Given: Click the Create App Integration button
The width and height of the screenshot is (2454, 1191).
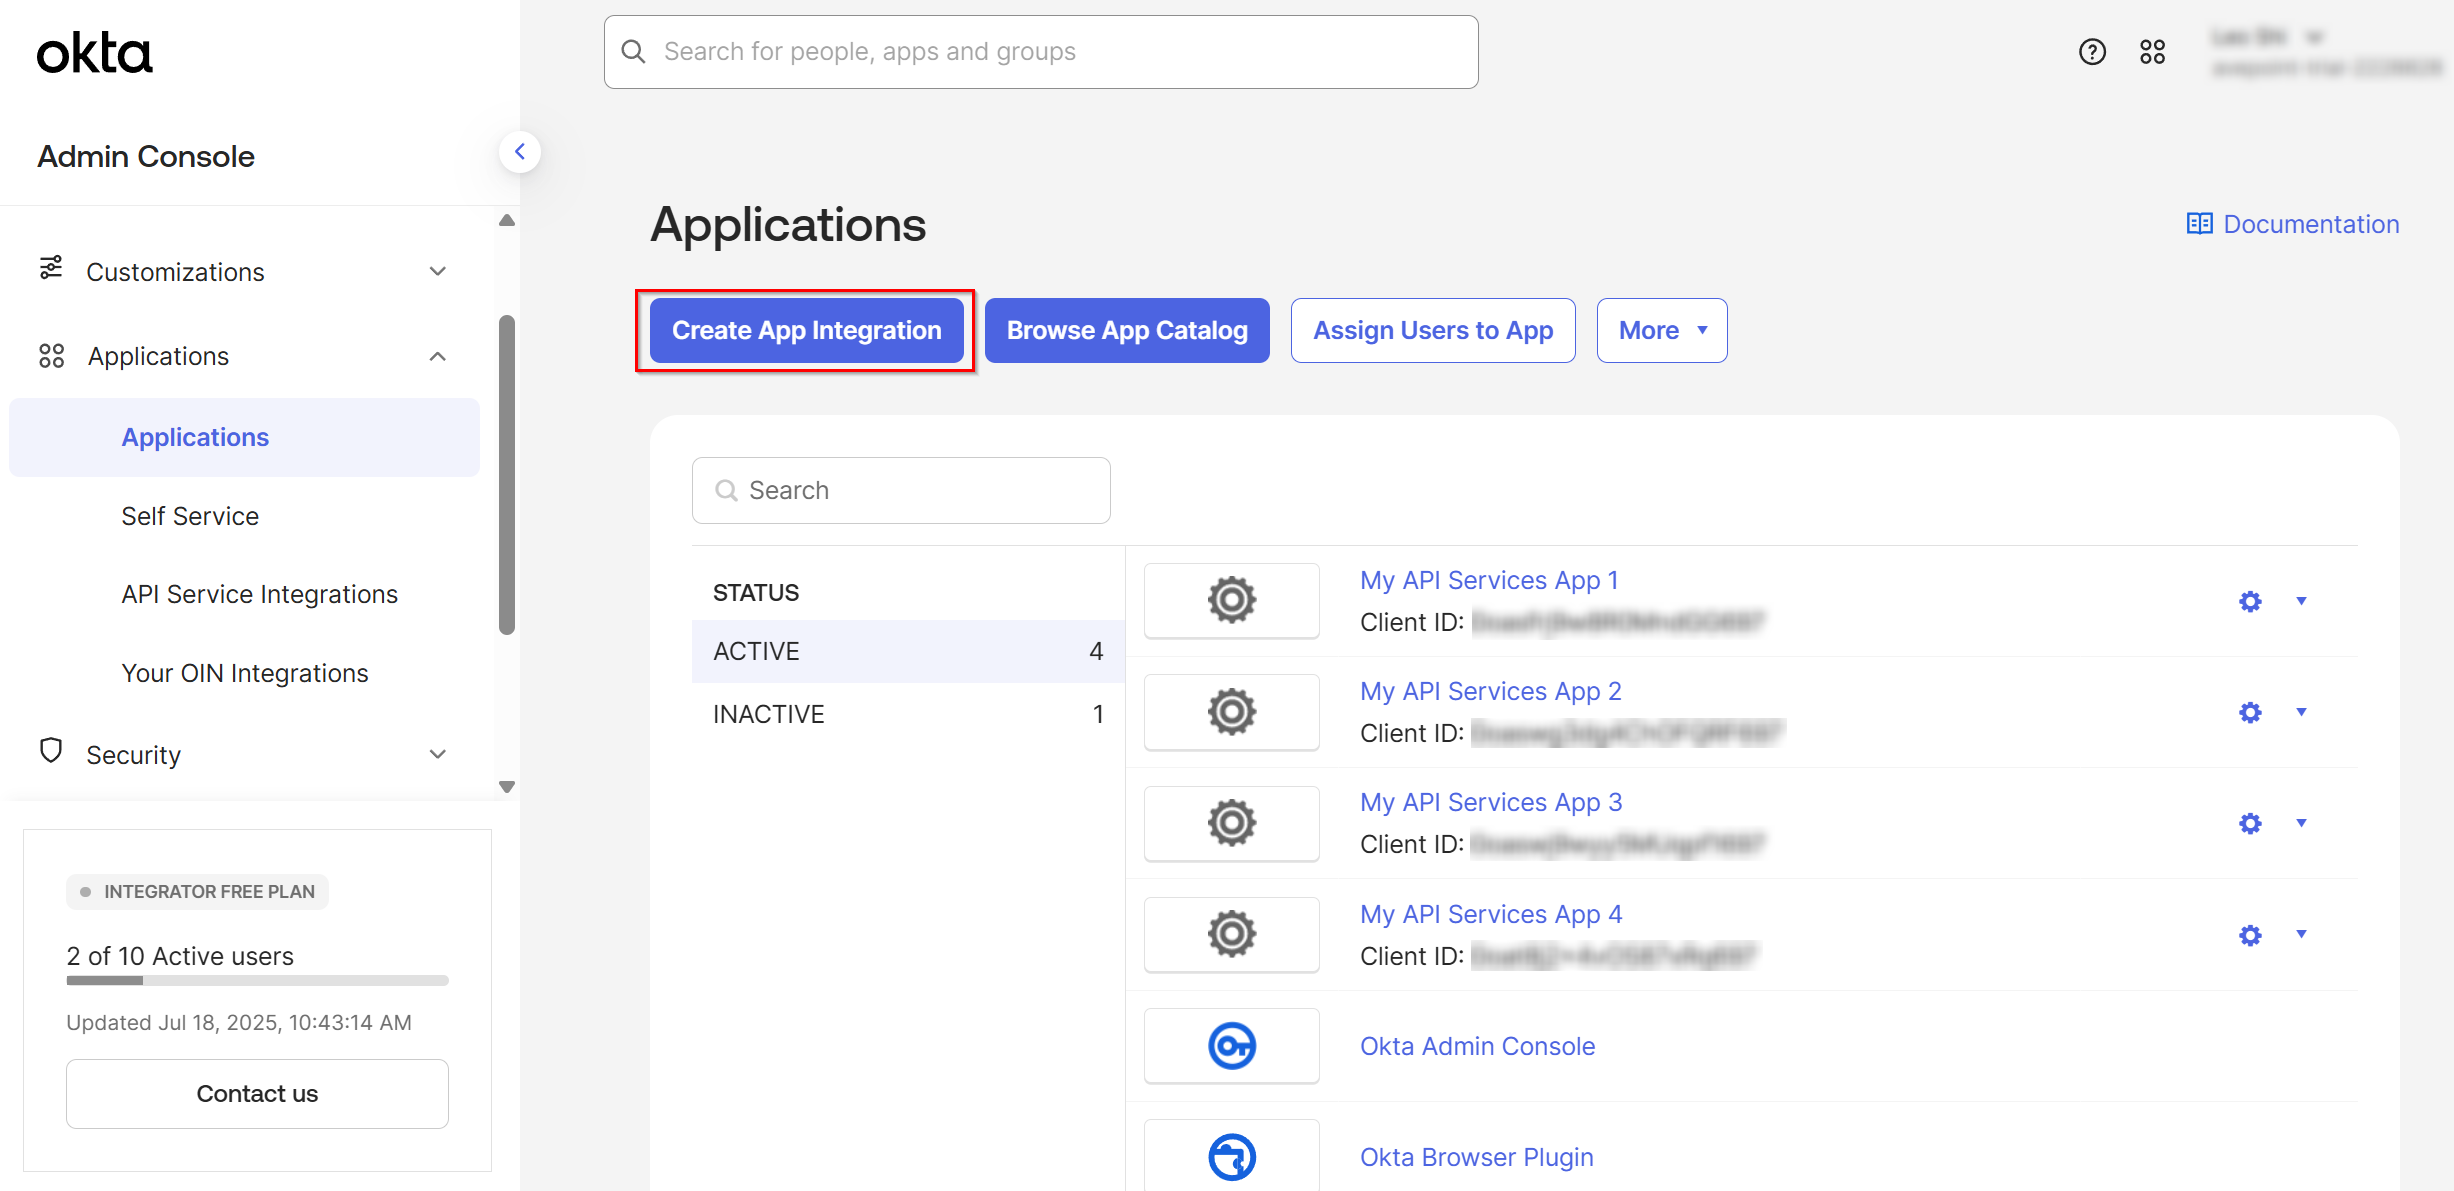Looking at the screenshot, I should pyautogui.click(x=805, y=330).
